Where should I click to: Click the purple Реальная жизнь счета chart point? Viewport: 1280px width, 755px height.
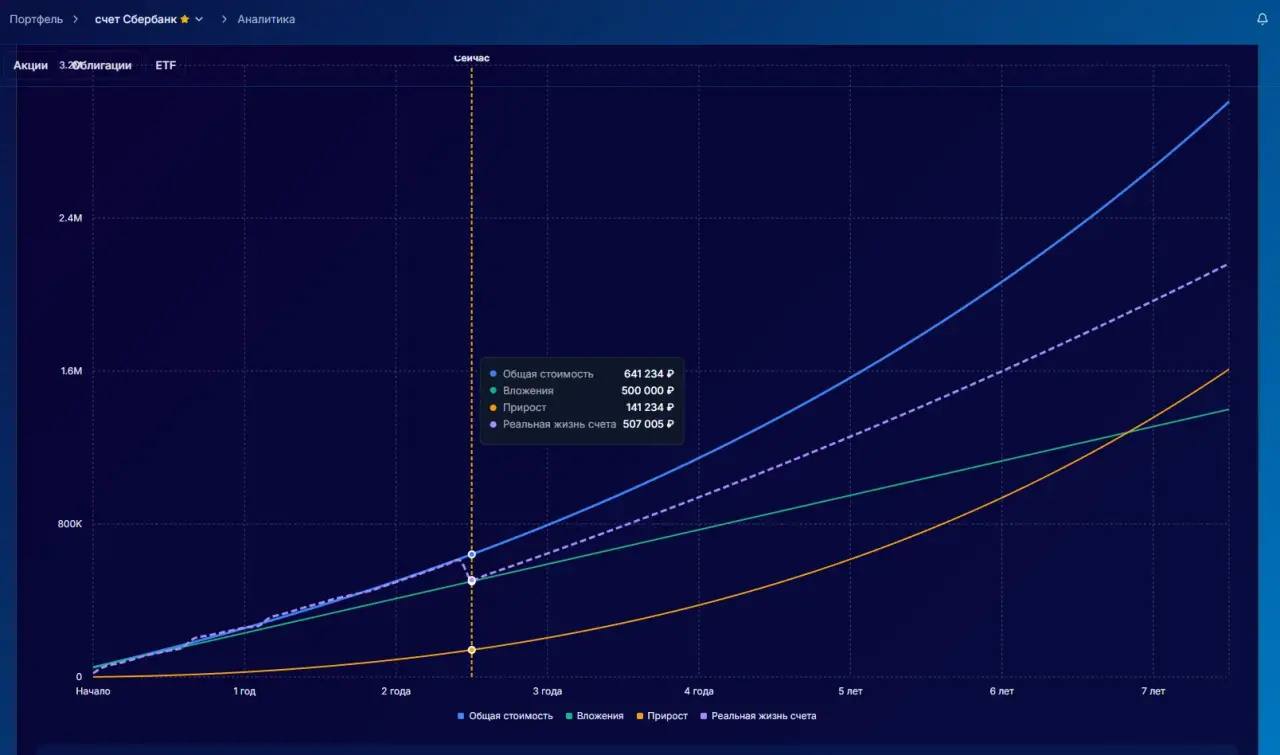point(472,580)
